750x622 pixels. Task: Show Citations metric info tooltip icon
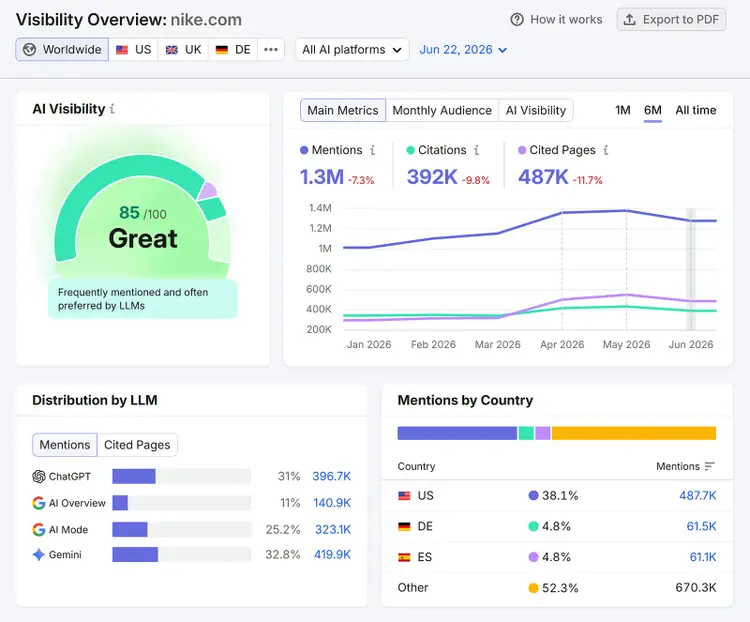point(476,150)
